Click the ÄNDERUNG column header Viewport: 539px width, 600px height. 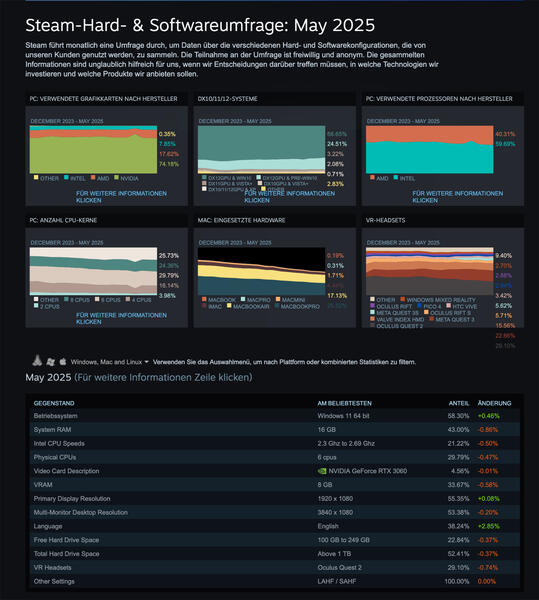tap(494, 403)
